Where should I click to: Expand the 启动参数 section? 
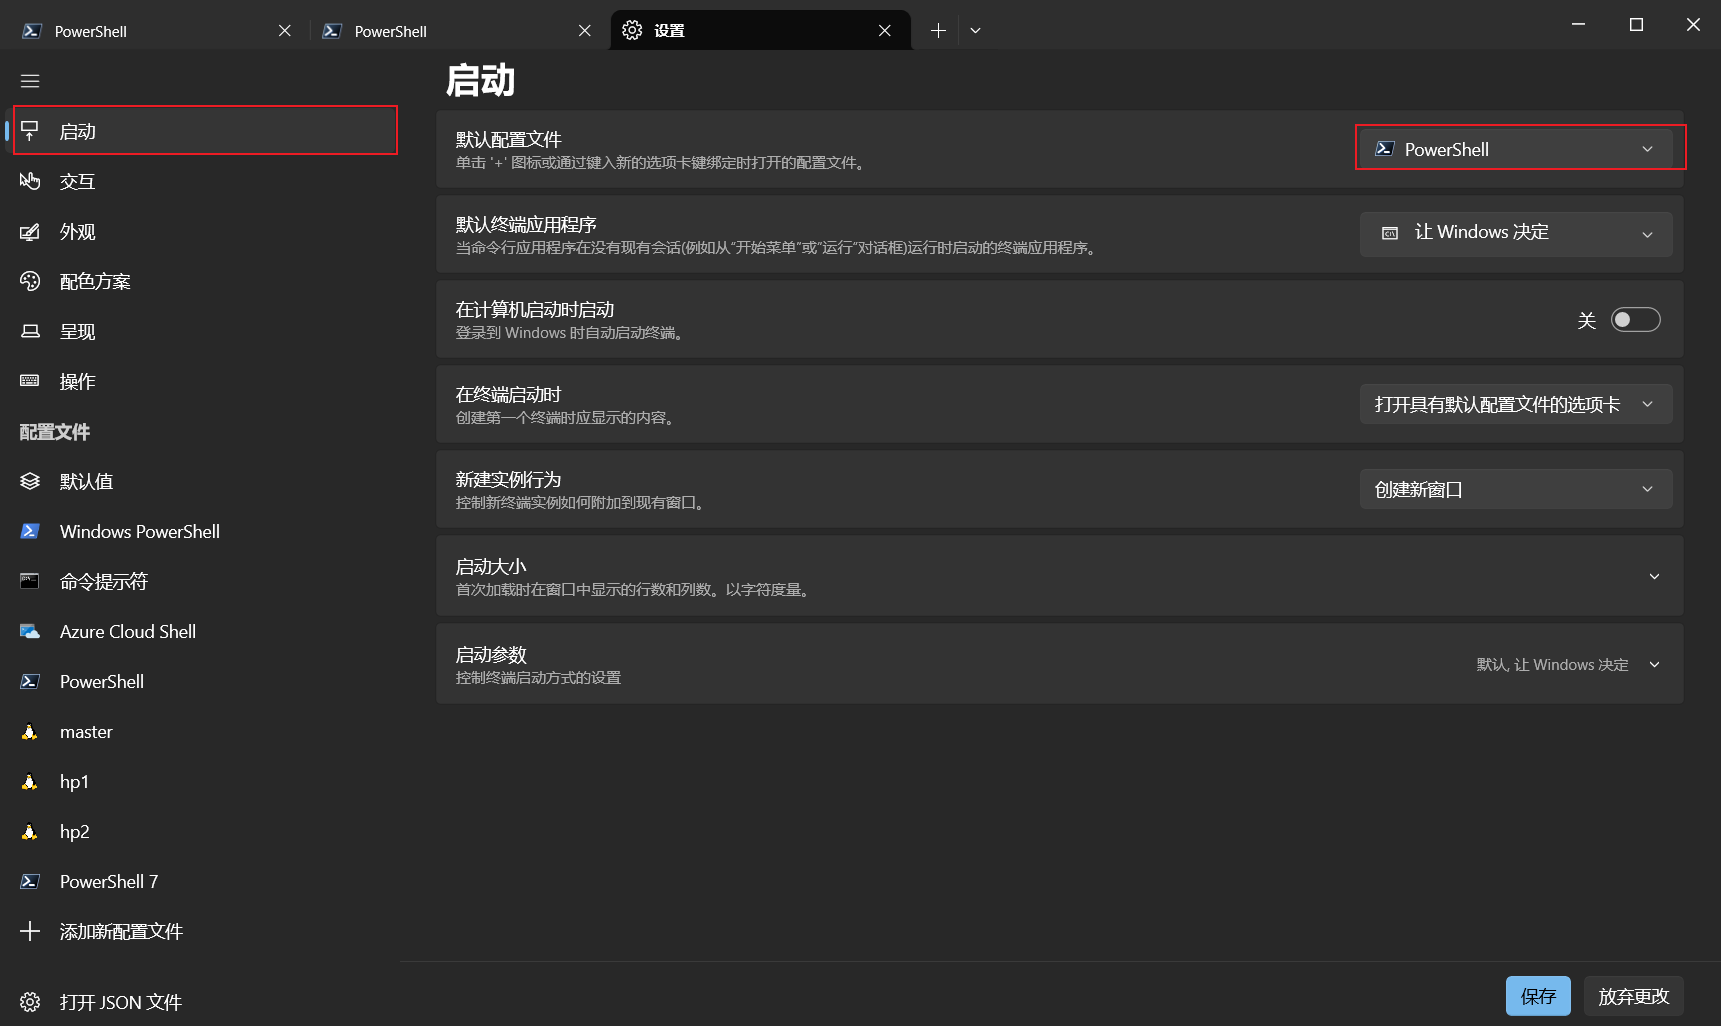pyautogui.click(x=1654, y=665)
